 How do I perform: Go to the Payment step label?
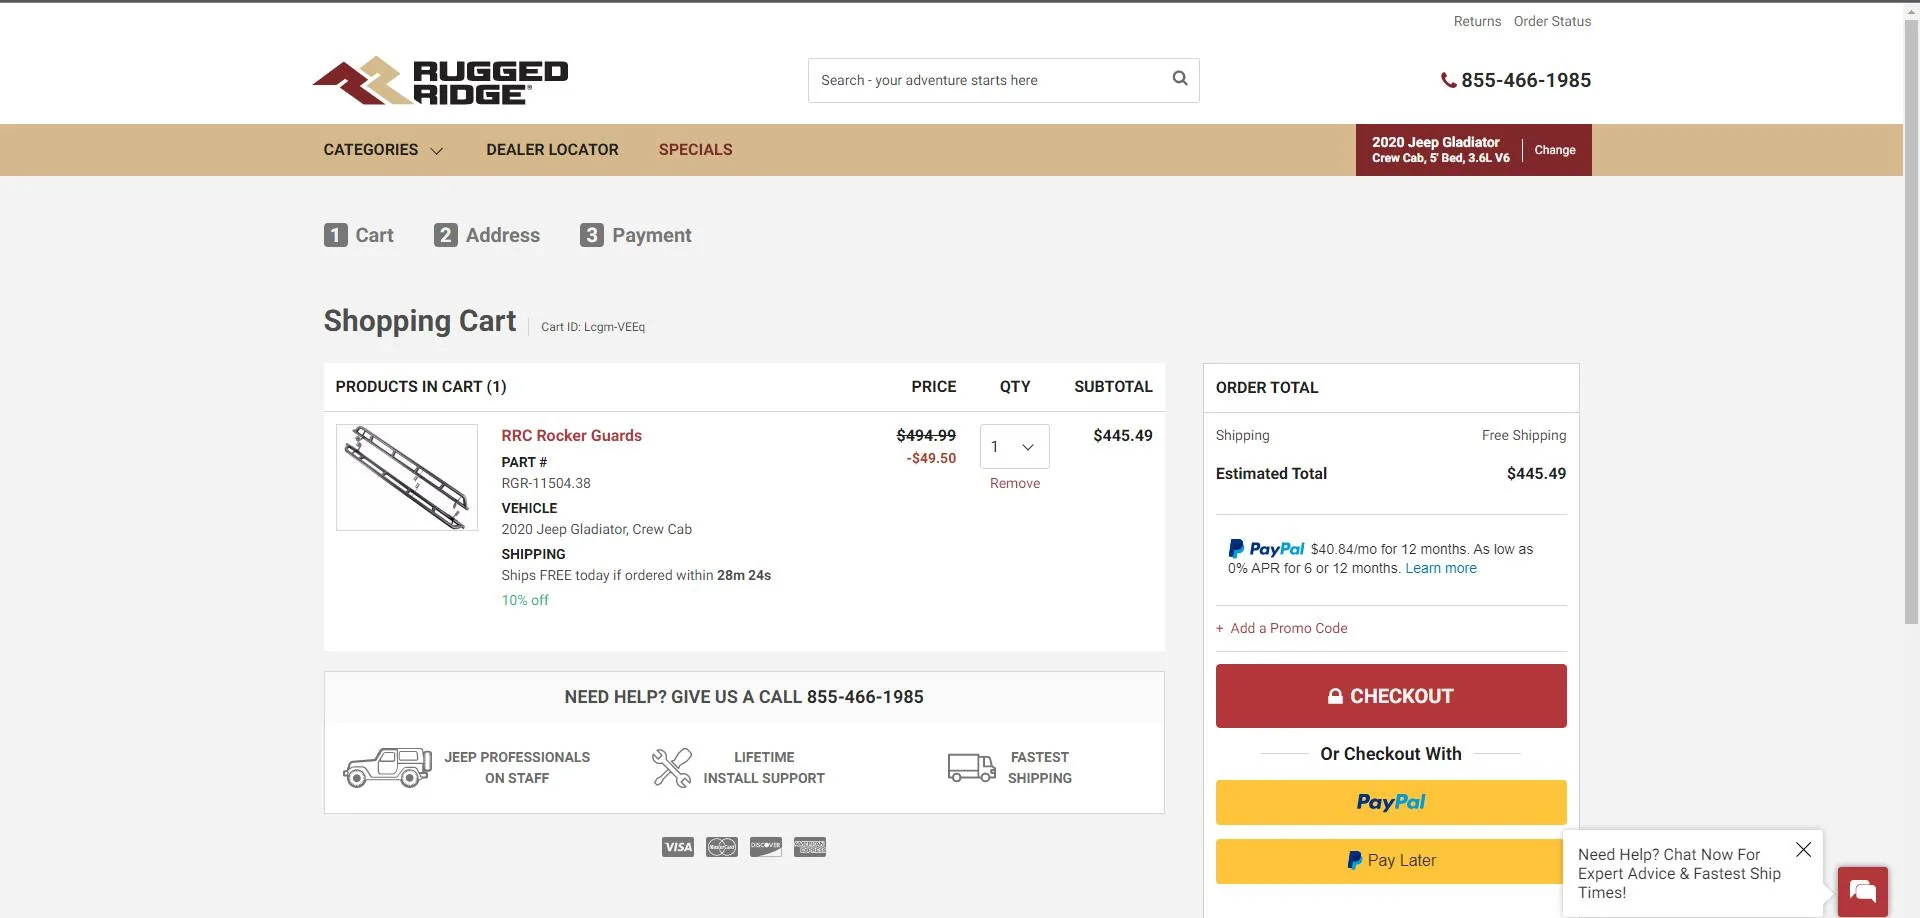(652, 235)
